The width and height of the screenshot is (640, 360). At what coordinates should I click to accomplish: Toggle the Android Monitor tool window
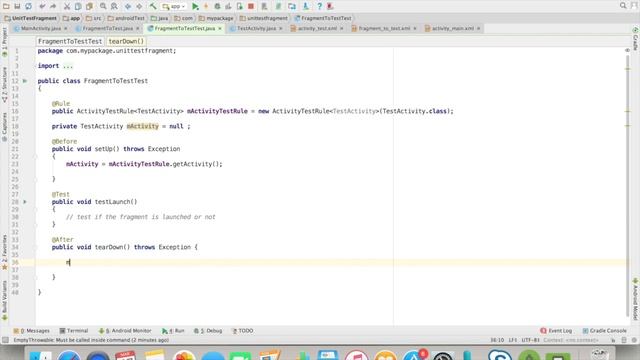(125, 331)
